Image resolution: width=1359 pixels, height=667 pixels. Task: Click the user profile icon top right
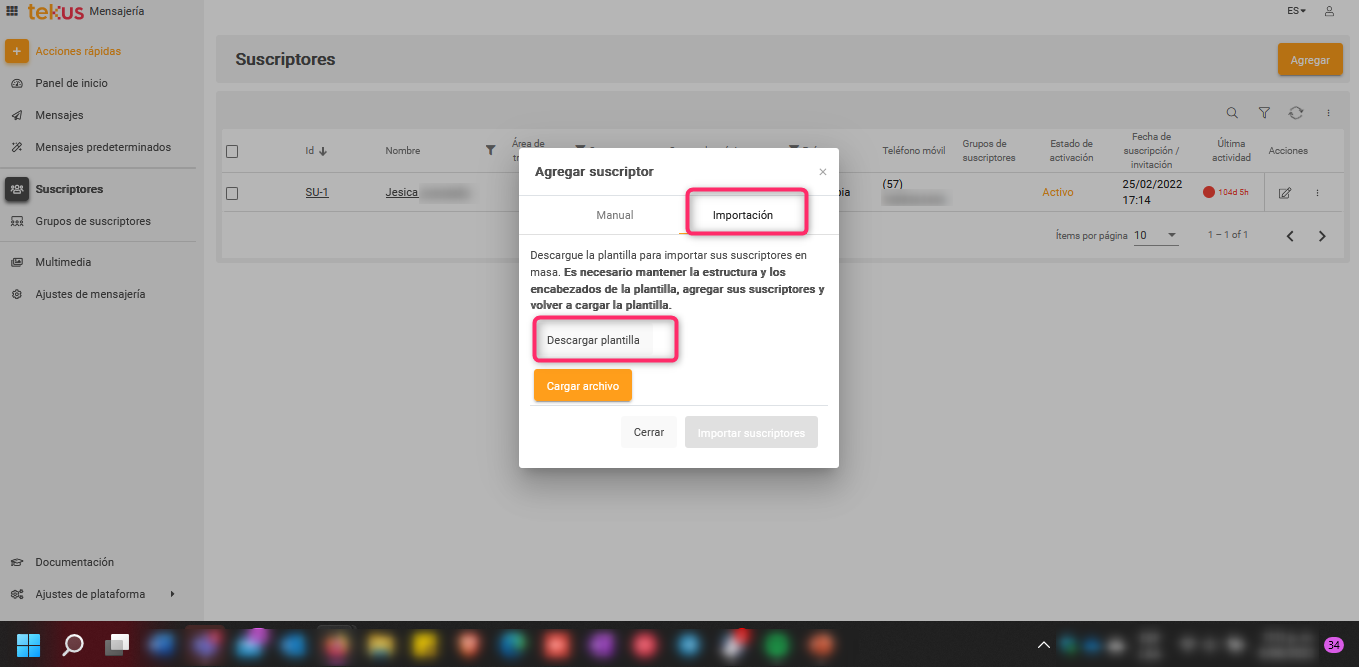[1329, 11]
